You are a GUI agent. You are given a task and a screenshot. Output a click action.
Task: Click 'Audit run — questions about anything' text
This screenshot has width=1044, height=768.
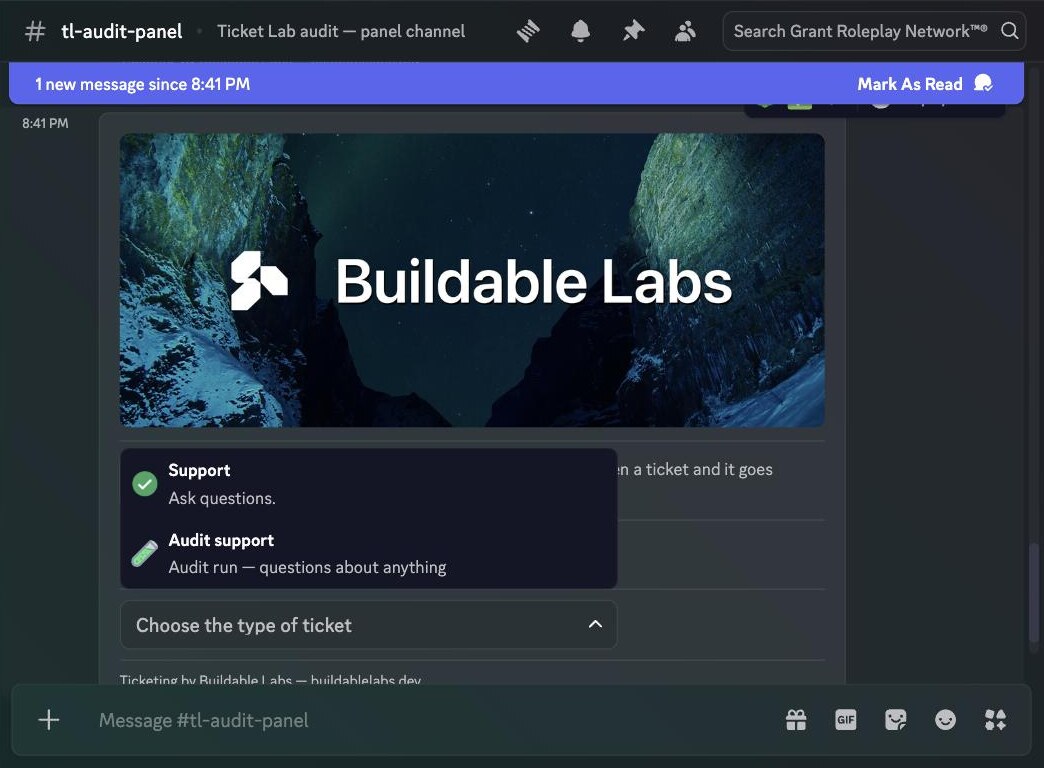point(308,568)
